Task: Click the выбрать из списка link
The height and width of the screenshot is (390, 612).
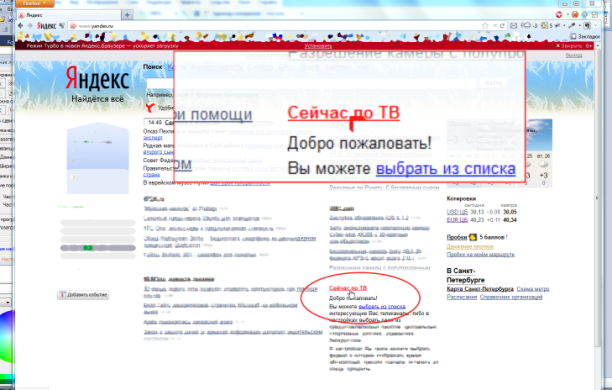Action: pyautogui.click(x=382, y=306)
